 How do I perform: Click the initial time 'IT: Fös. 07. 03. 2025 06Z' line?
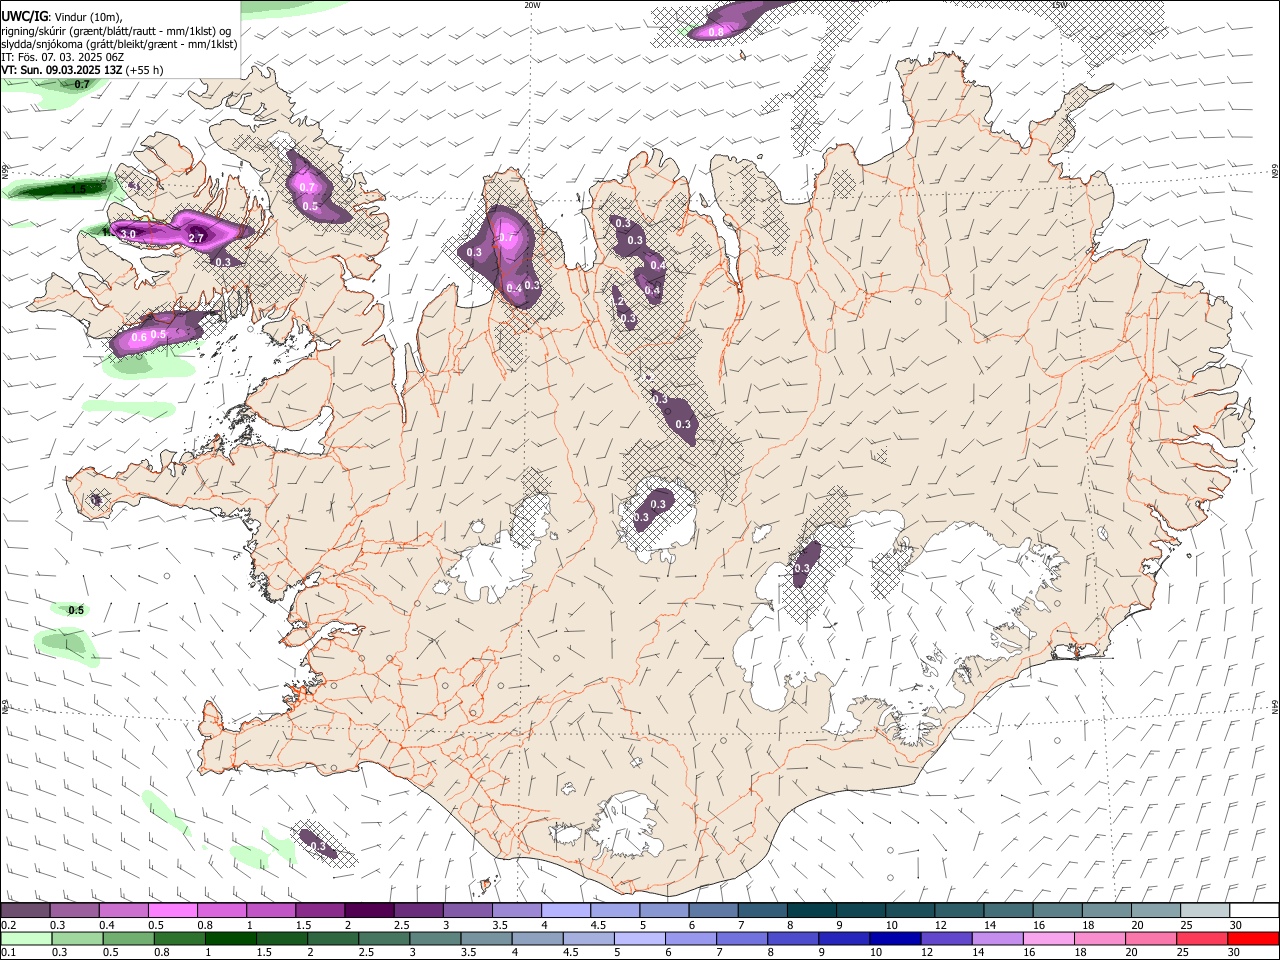click(x=62, y=57)
